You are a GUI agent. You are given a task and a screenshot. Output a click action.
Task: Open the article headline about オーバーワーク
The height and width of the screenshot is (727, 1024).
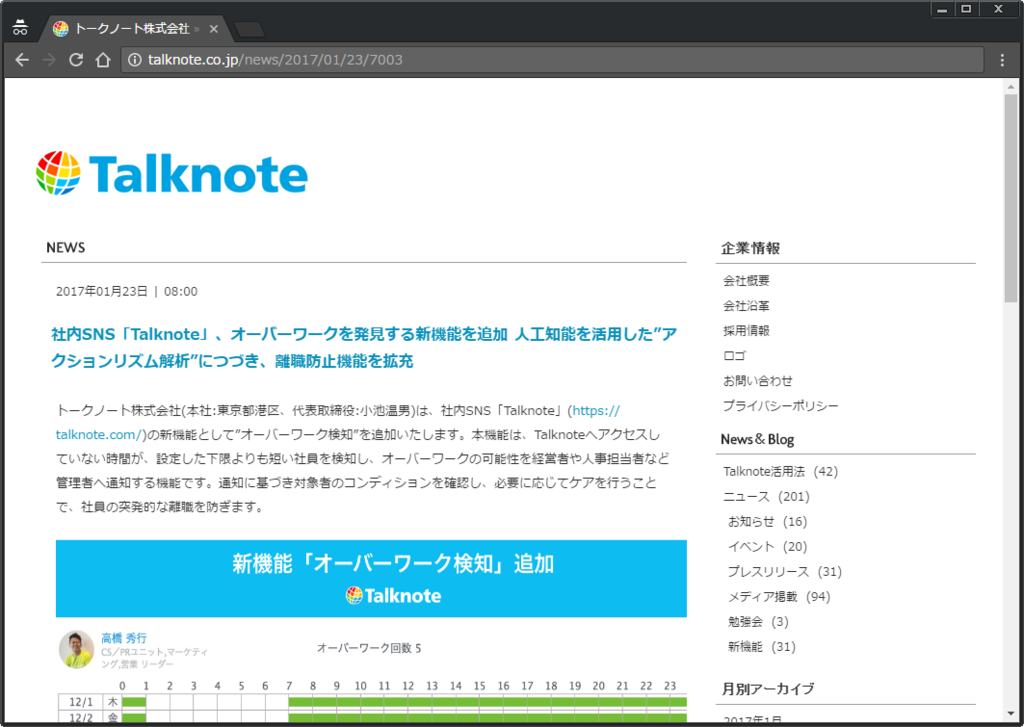(364, 347)
